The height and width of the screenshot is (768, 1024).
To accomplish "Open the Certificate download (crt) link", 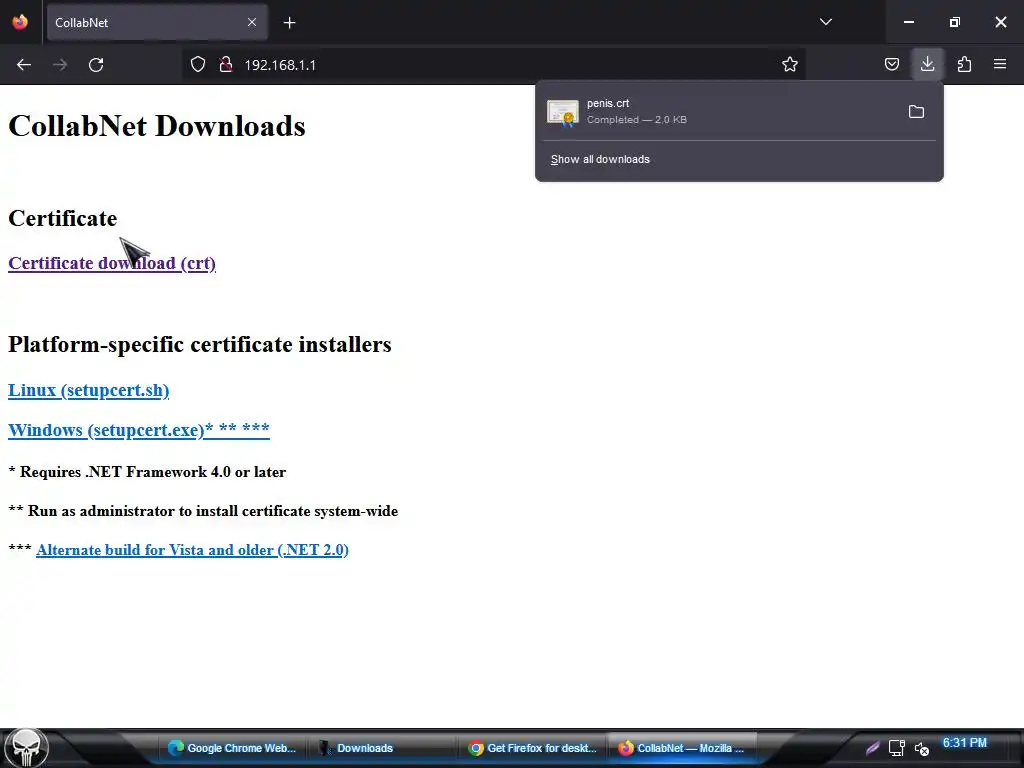I will pyautogui.click(x=112, y=263).
